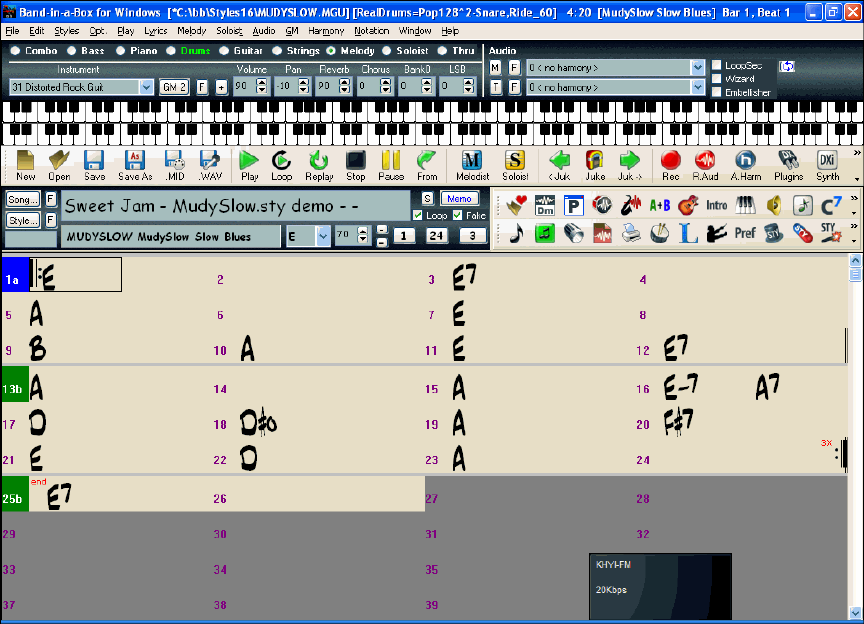Click the green notation icon
Screen dimensions: 864x624
pos(544,233)
